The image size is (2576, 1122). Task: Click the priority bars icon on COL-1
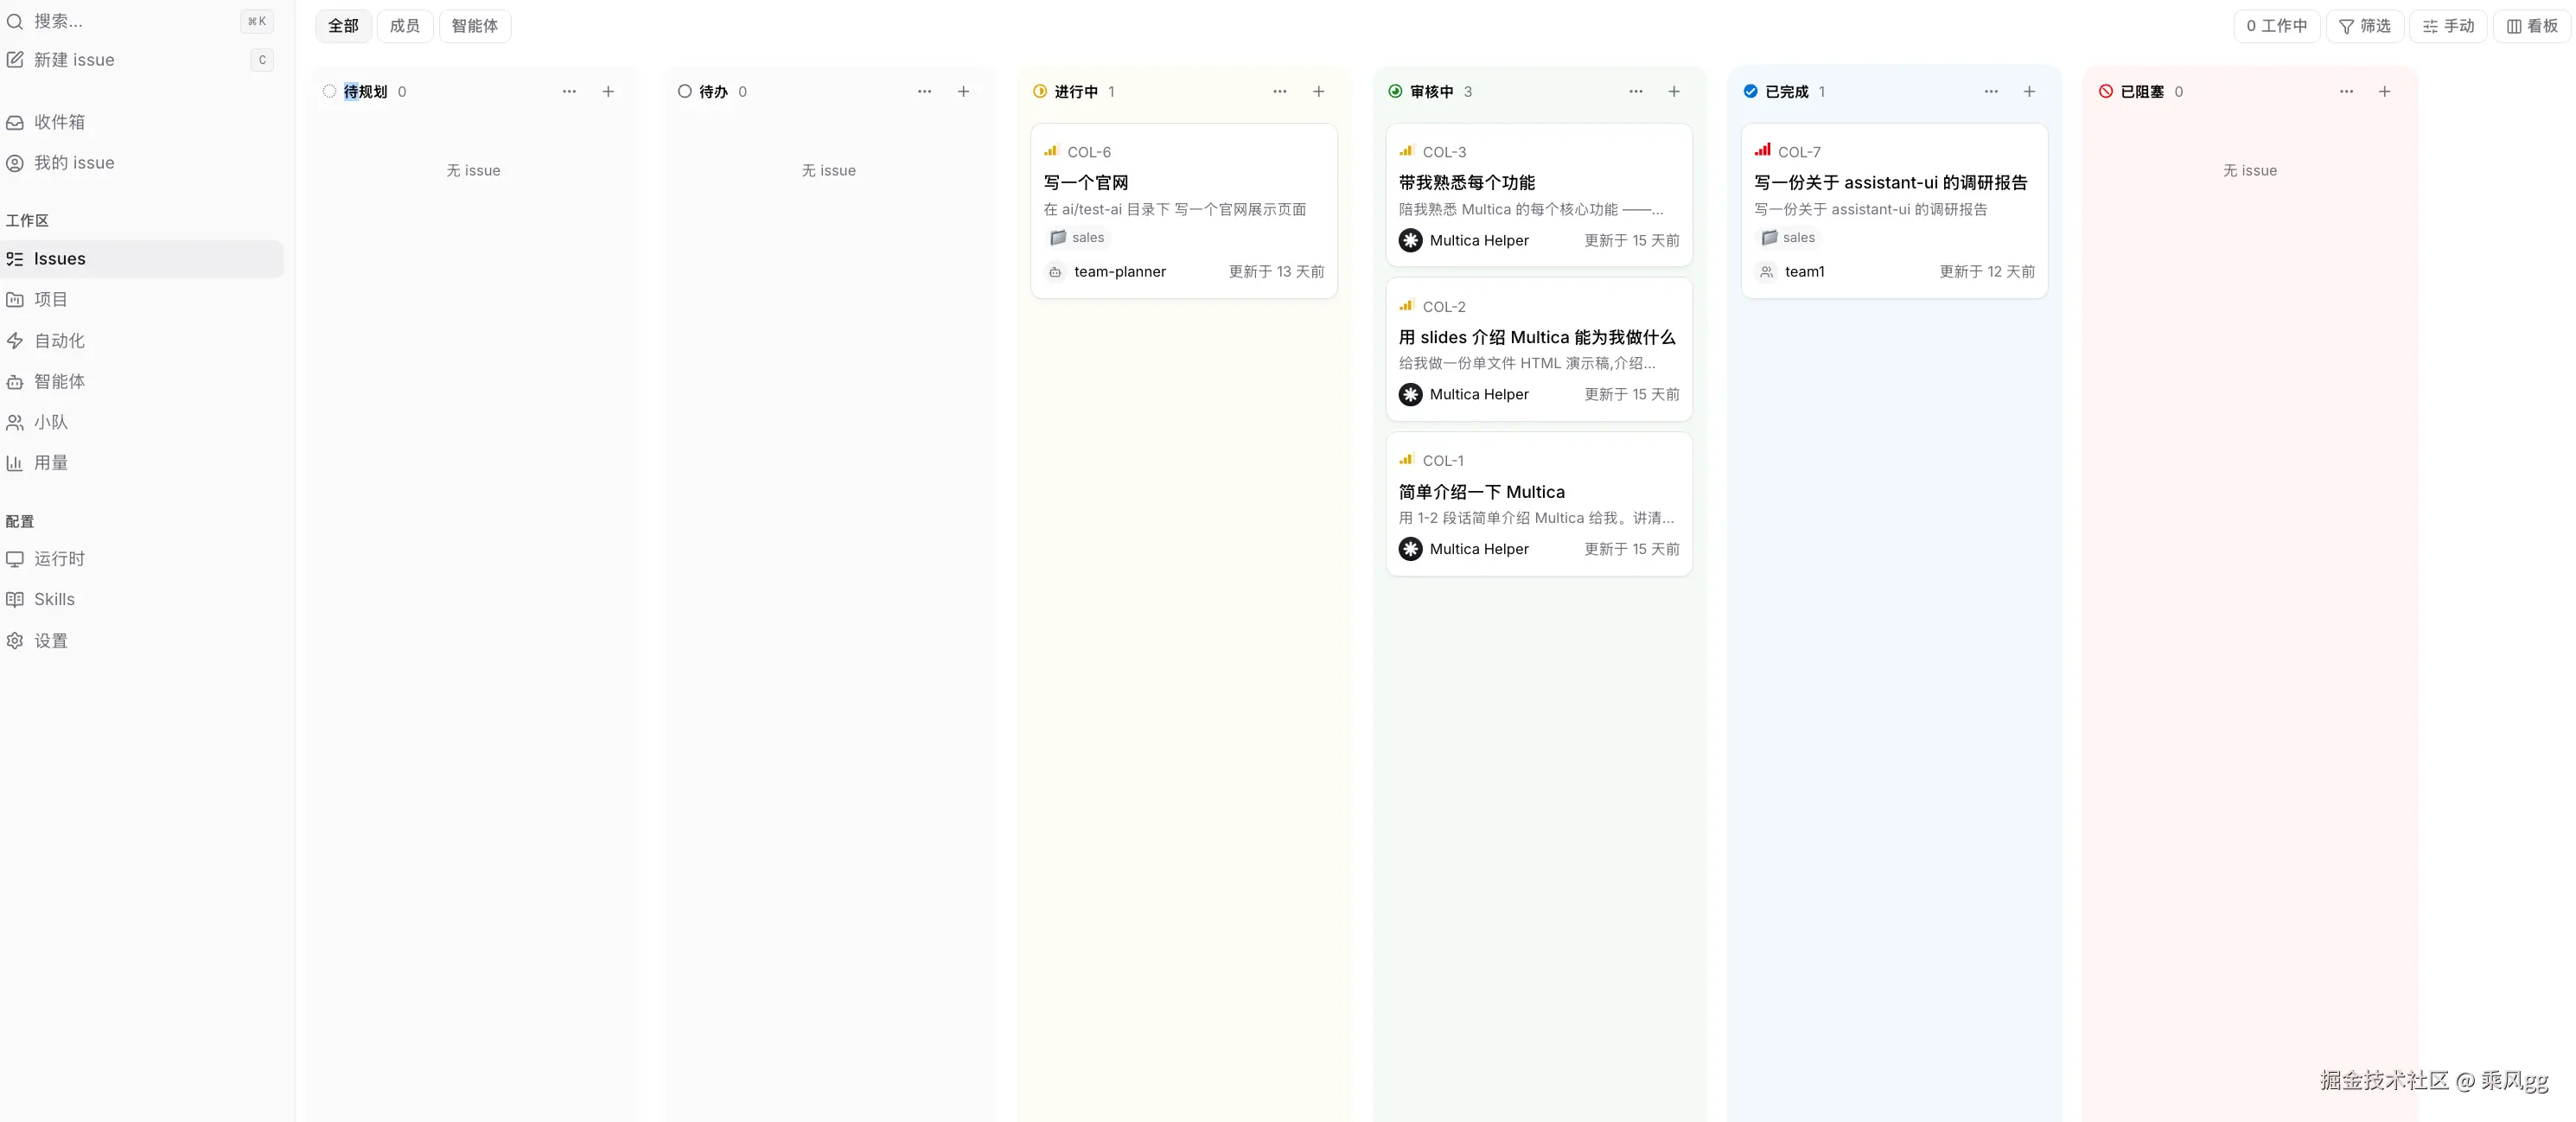click(x=1406, y=460)
